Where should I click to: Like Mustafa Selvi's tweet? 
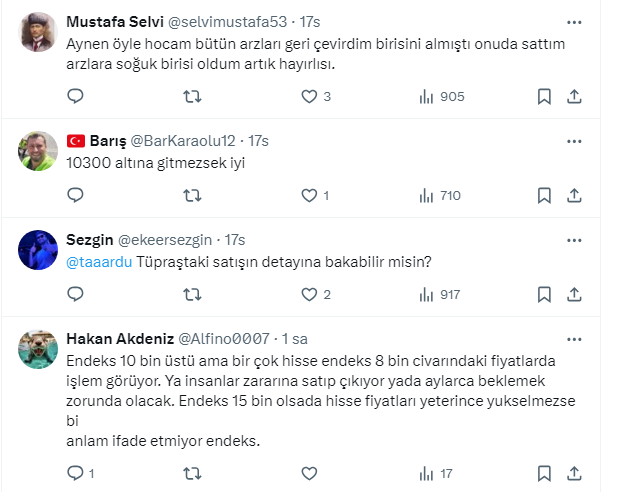click(309, 96)
